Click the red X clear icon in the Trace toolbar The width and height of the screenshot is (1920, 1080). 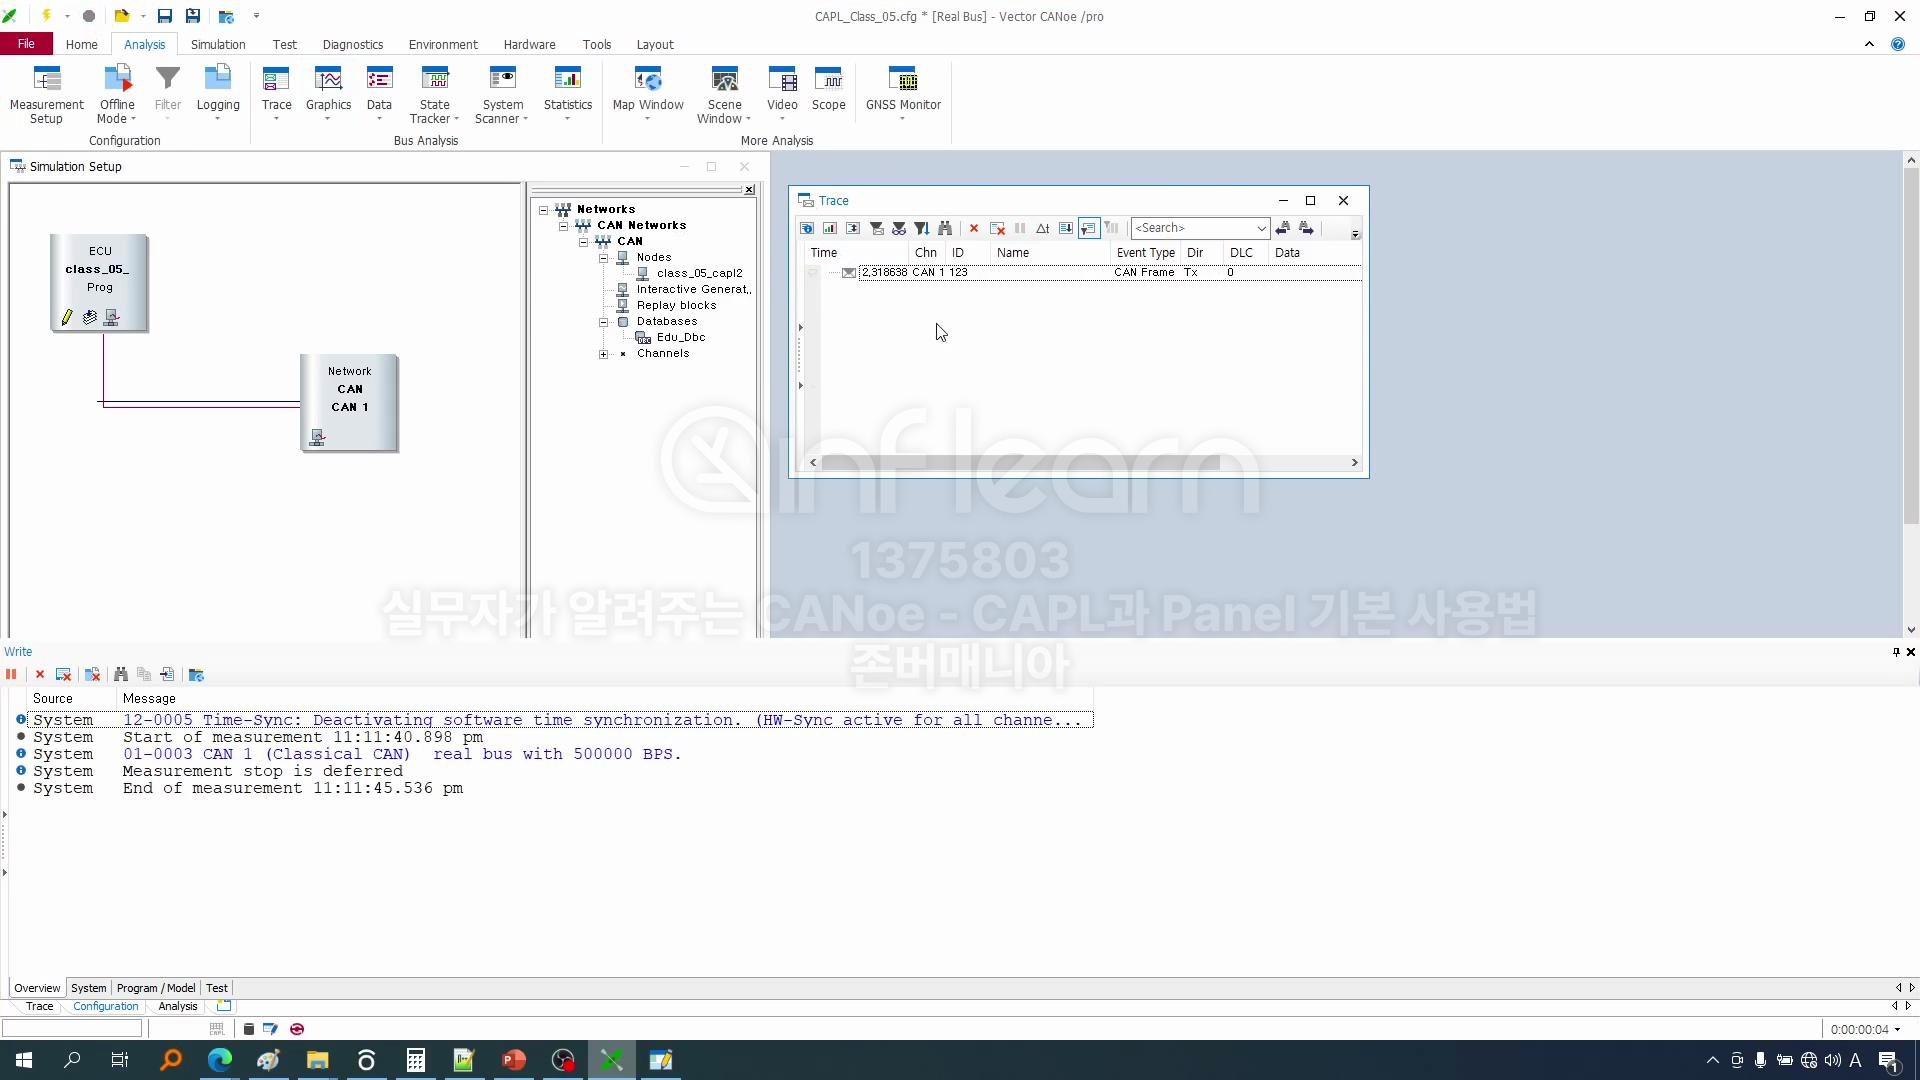coord(974,229)
